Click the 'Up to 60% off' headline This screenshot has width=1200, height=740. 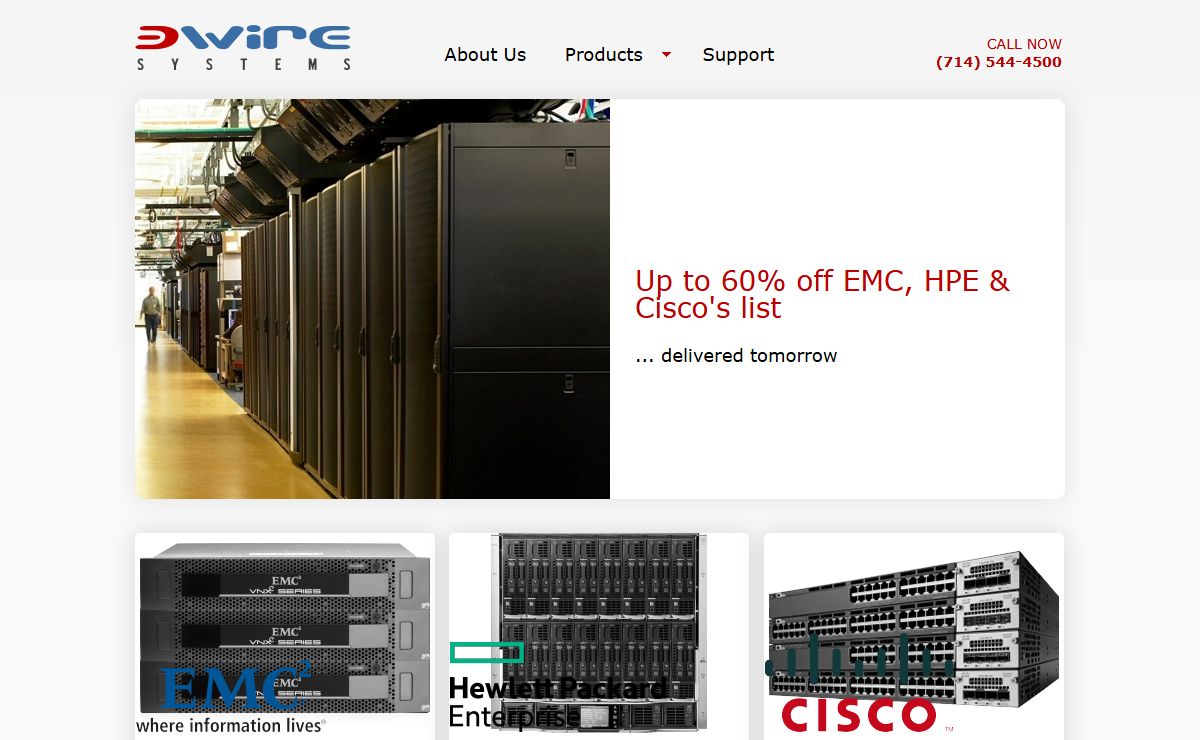coord(823,294)
